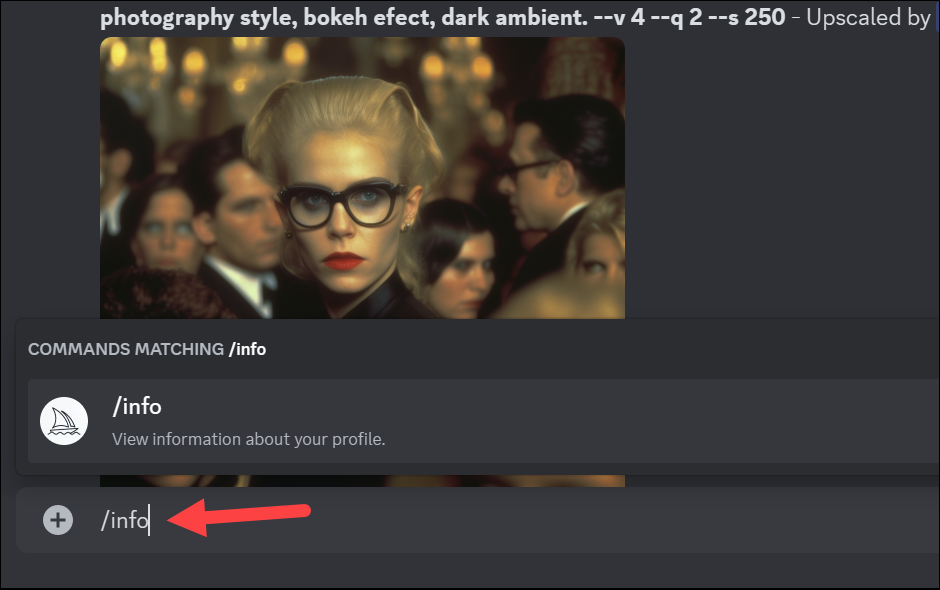Click the COMMANDS MATCHING header label
940x590 pixels.
click(126, 349)
